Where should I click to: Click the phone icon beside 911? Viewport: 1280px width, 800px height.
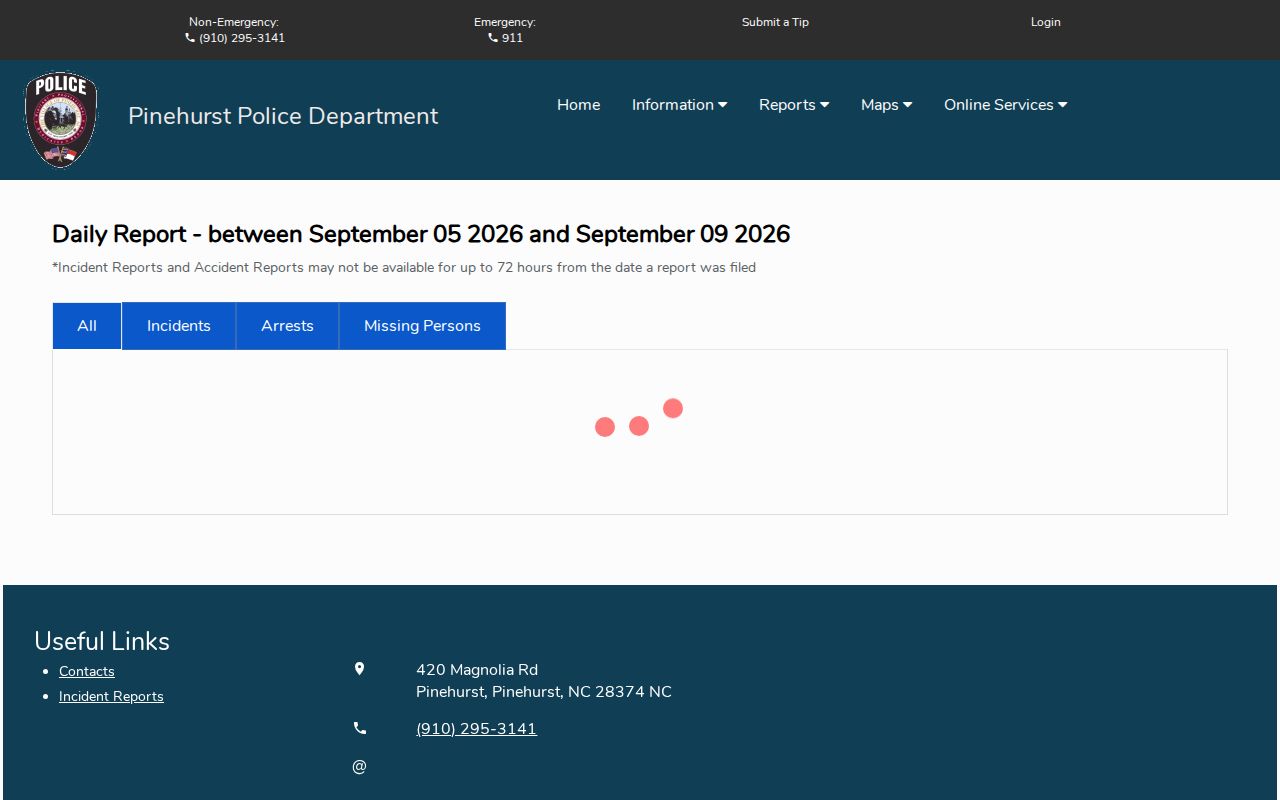tap(493, 38)
